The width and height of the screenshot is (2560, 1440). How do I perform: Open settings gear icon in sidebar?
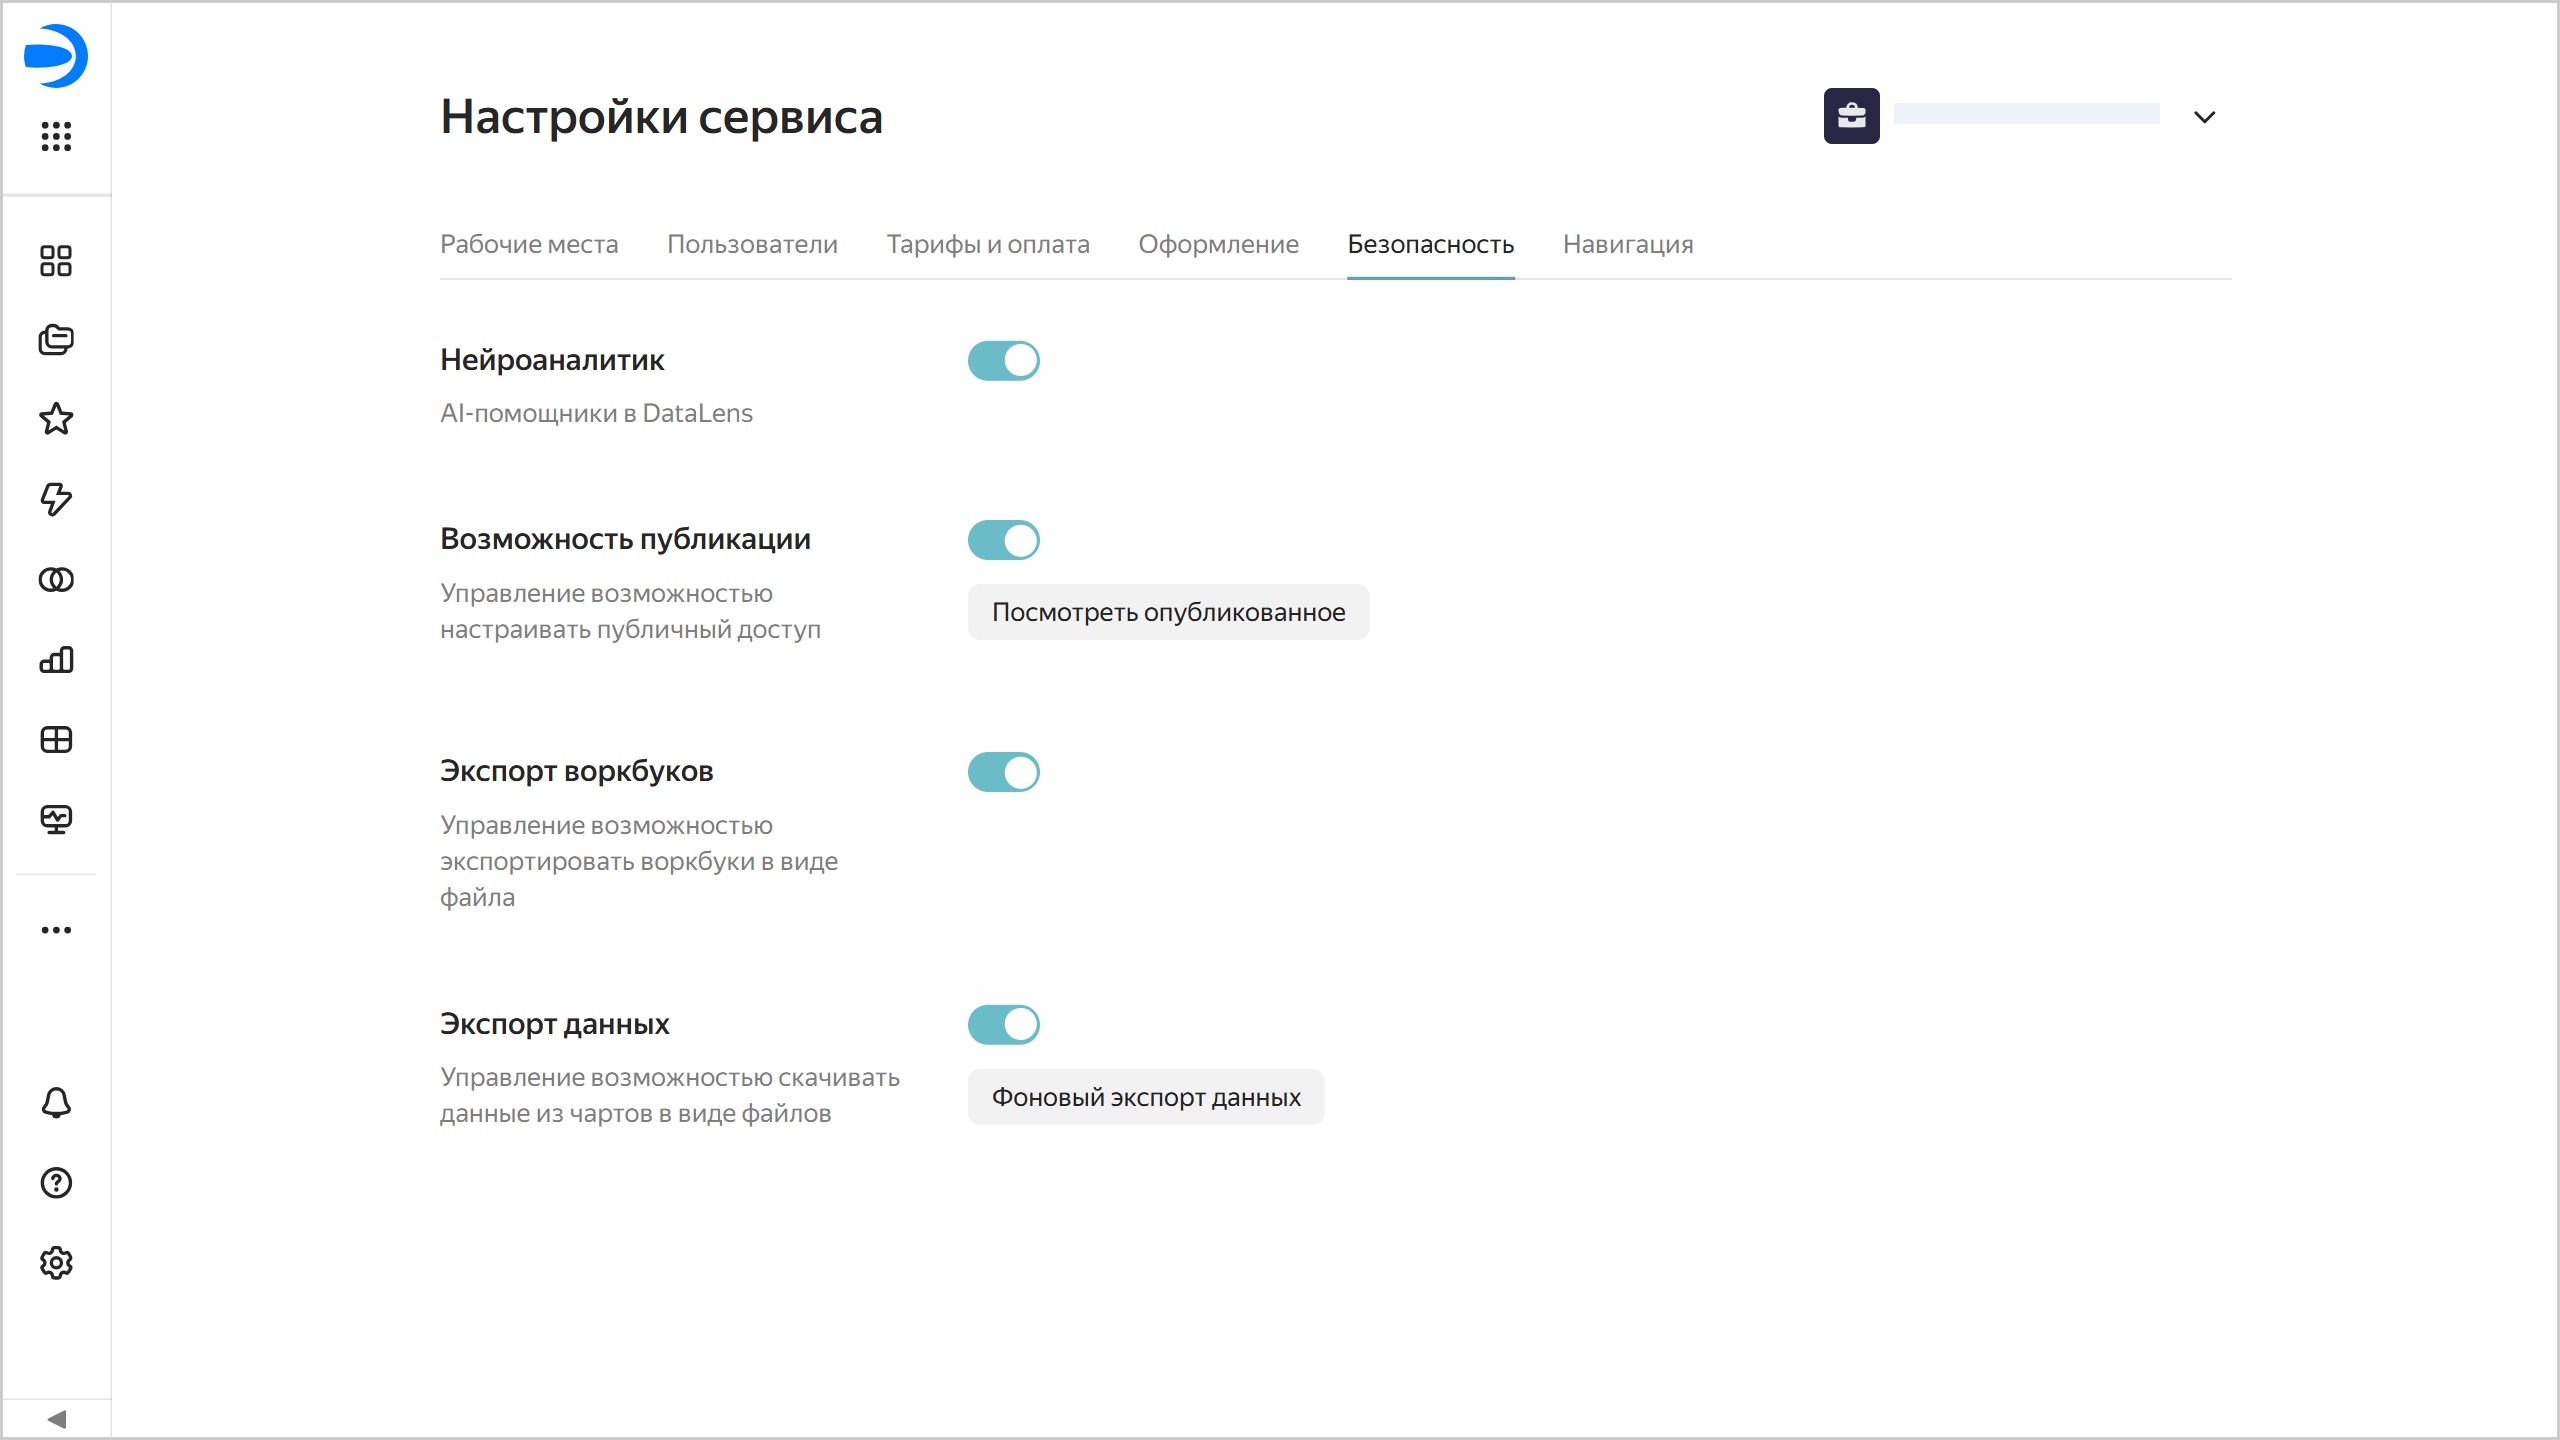56,1263
